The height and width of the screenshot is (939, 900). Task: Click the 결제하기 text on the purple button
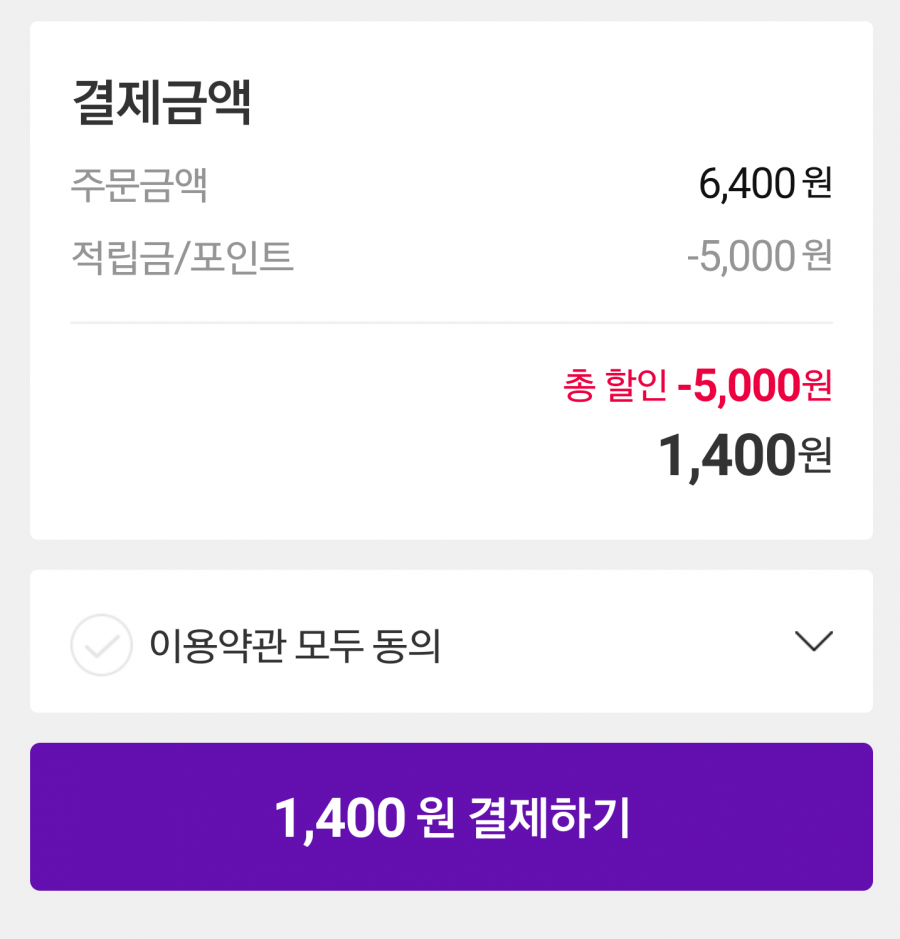549,817
